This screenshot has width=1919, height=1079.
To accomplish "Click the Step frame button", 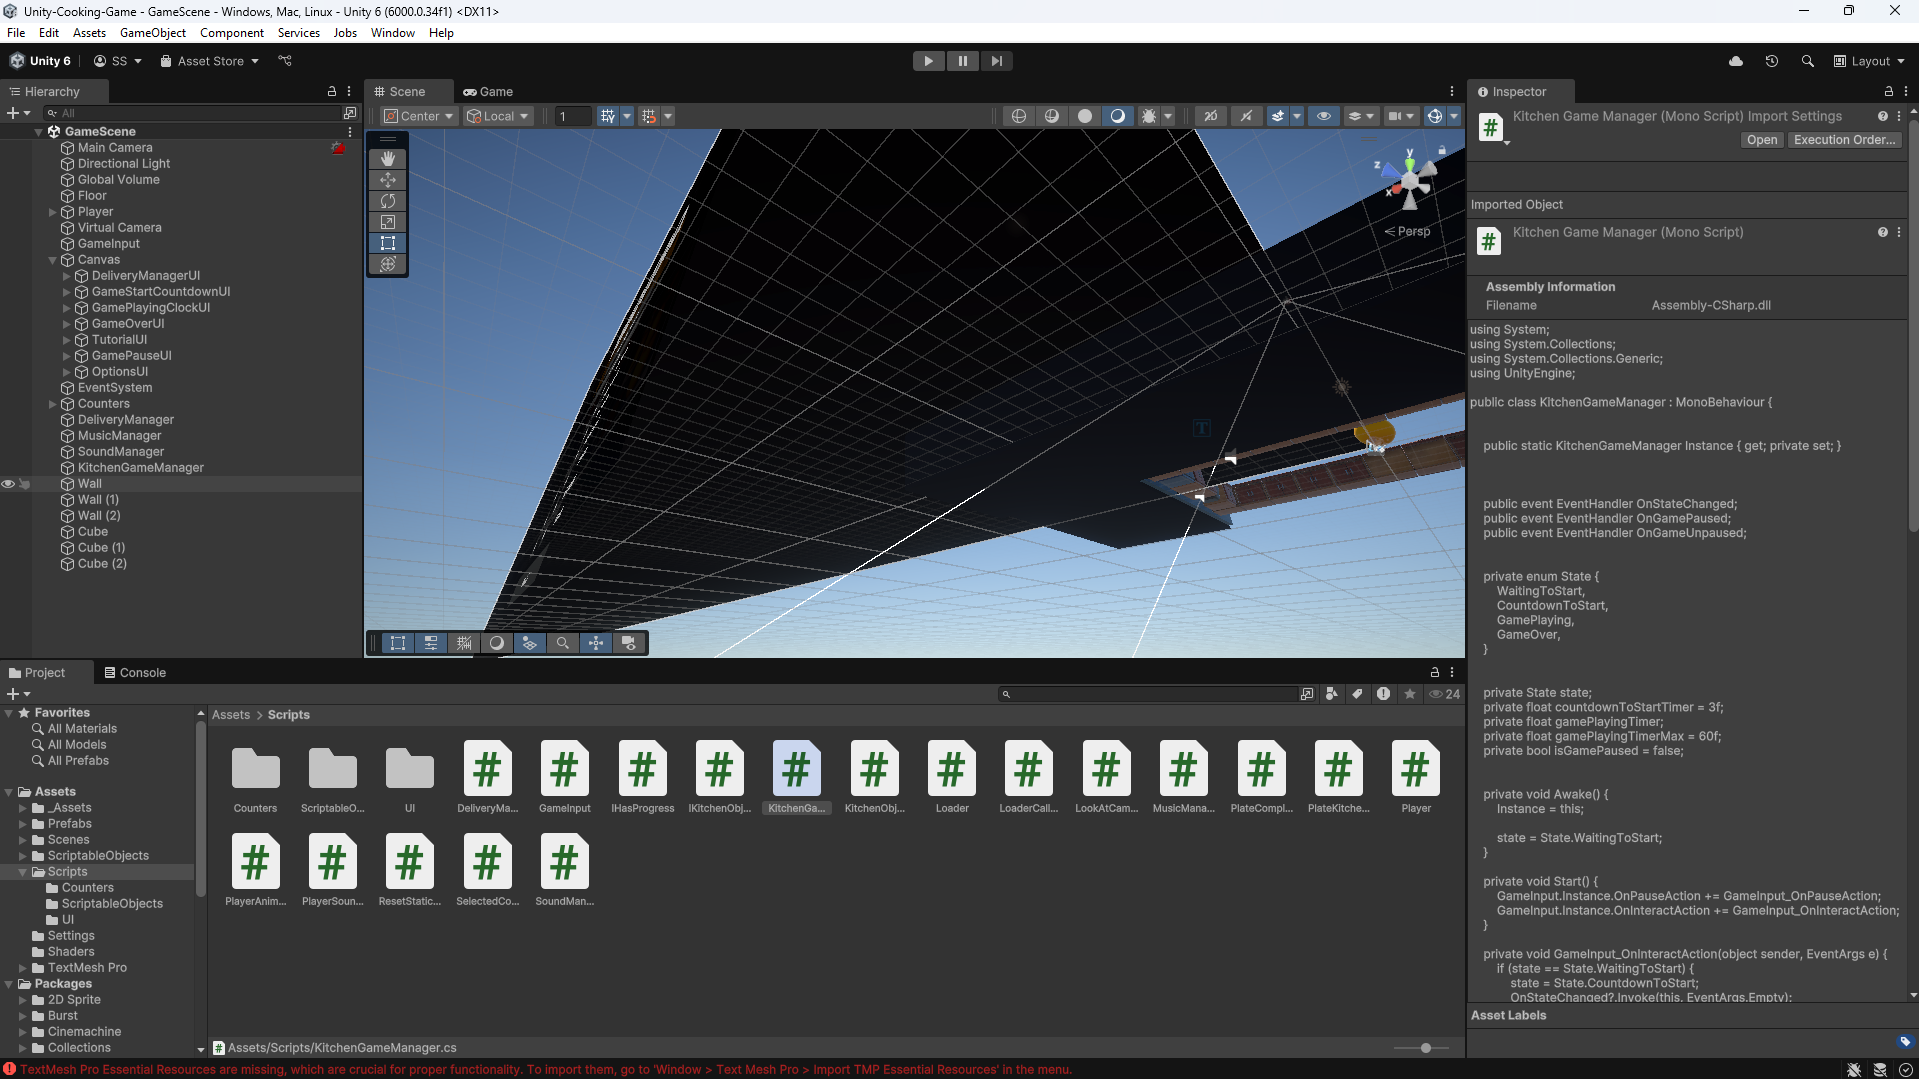I will pyautogui.click(x=996, y=61).
